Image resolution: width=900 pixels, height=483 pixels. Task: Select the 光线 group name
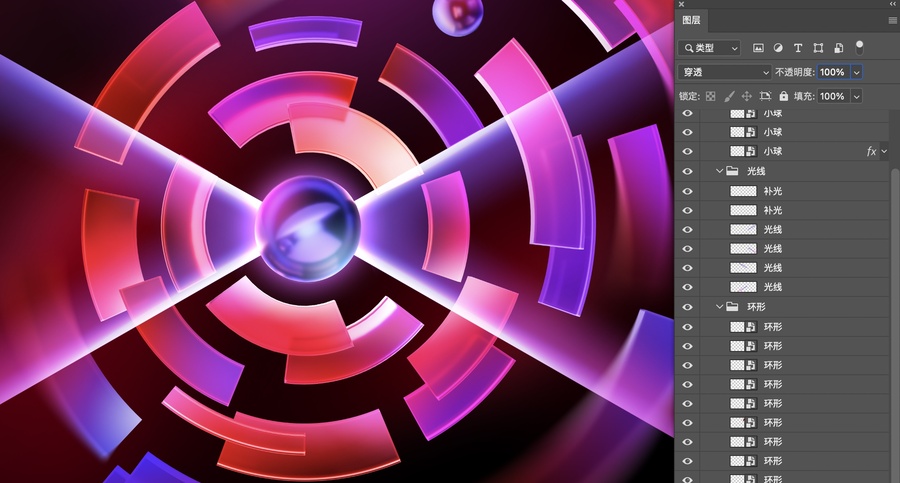coord(756,171)
